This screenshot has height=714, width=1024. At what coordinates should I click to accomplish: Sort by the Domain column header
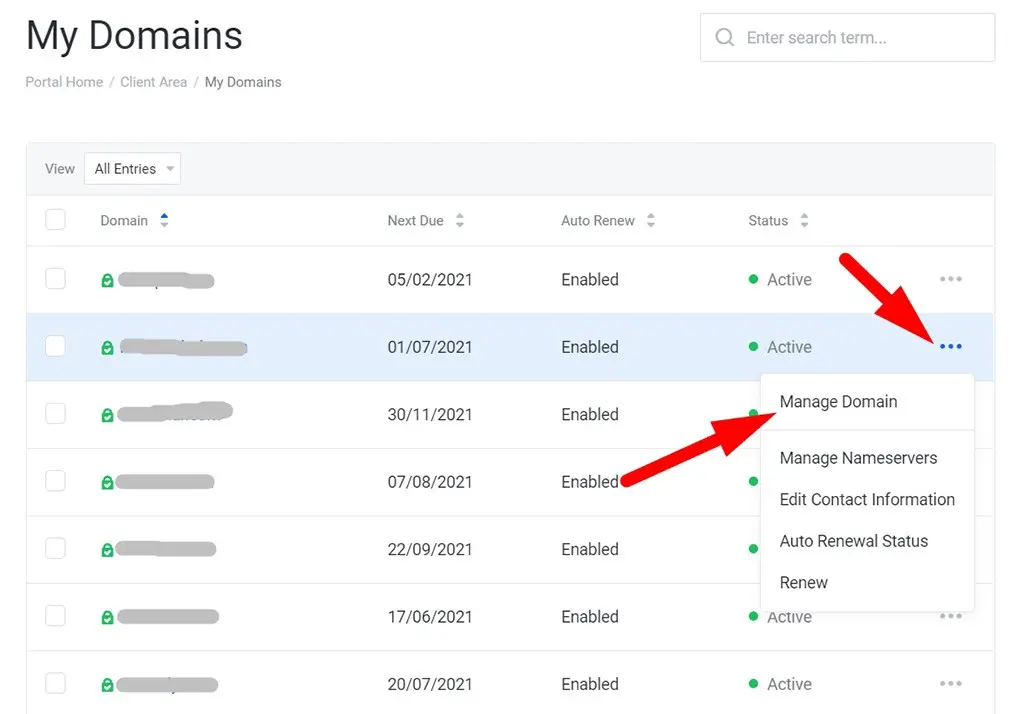[134, 220]
